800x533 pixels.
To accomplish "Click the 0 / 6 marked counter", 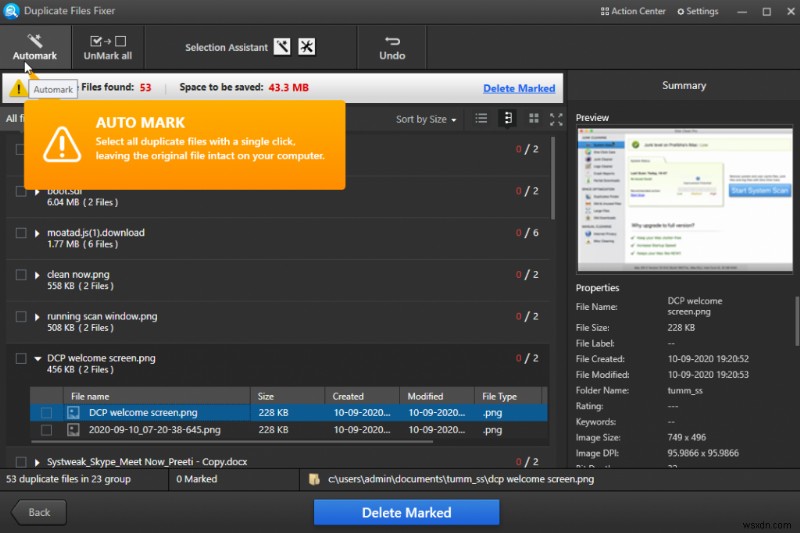I will pos(527,233).
